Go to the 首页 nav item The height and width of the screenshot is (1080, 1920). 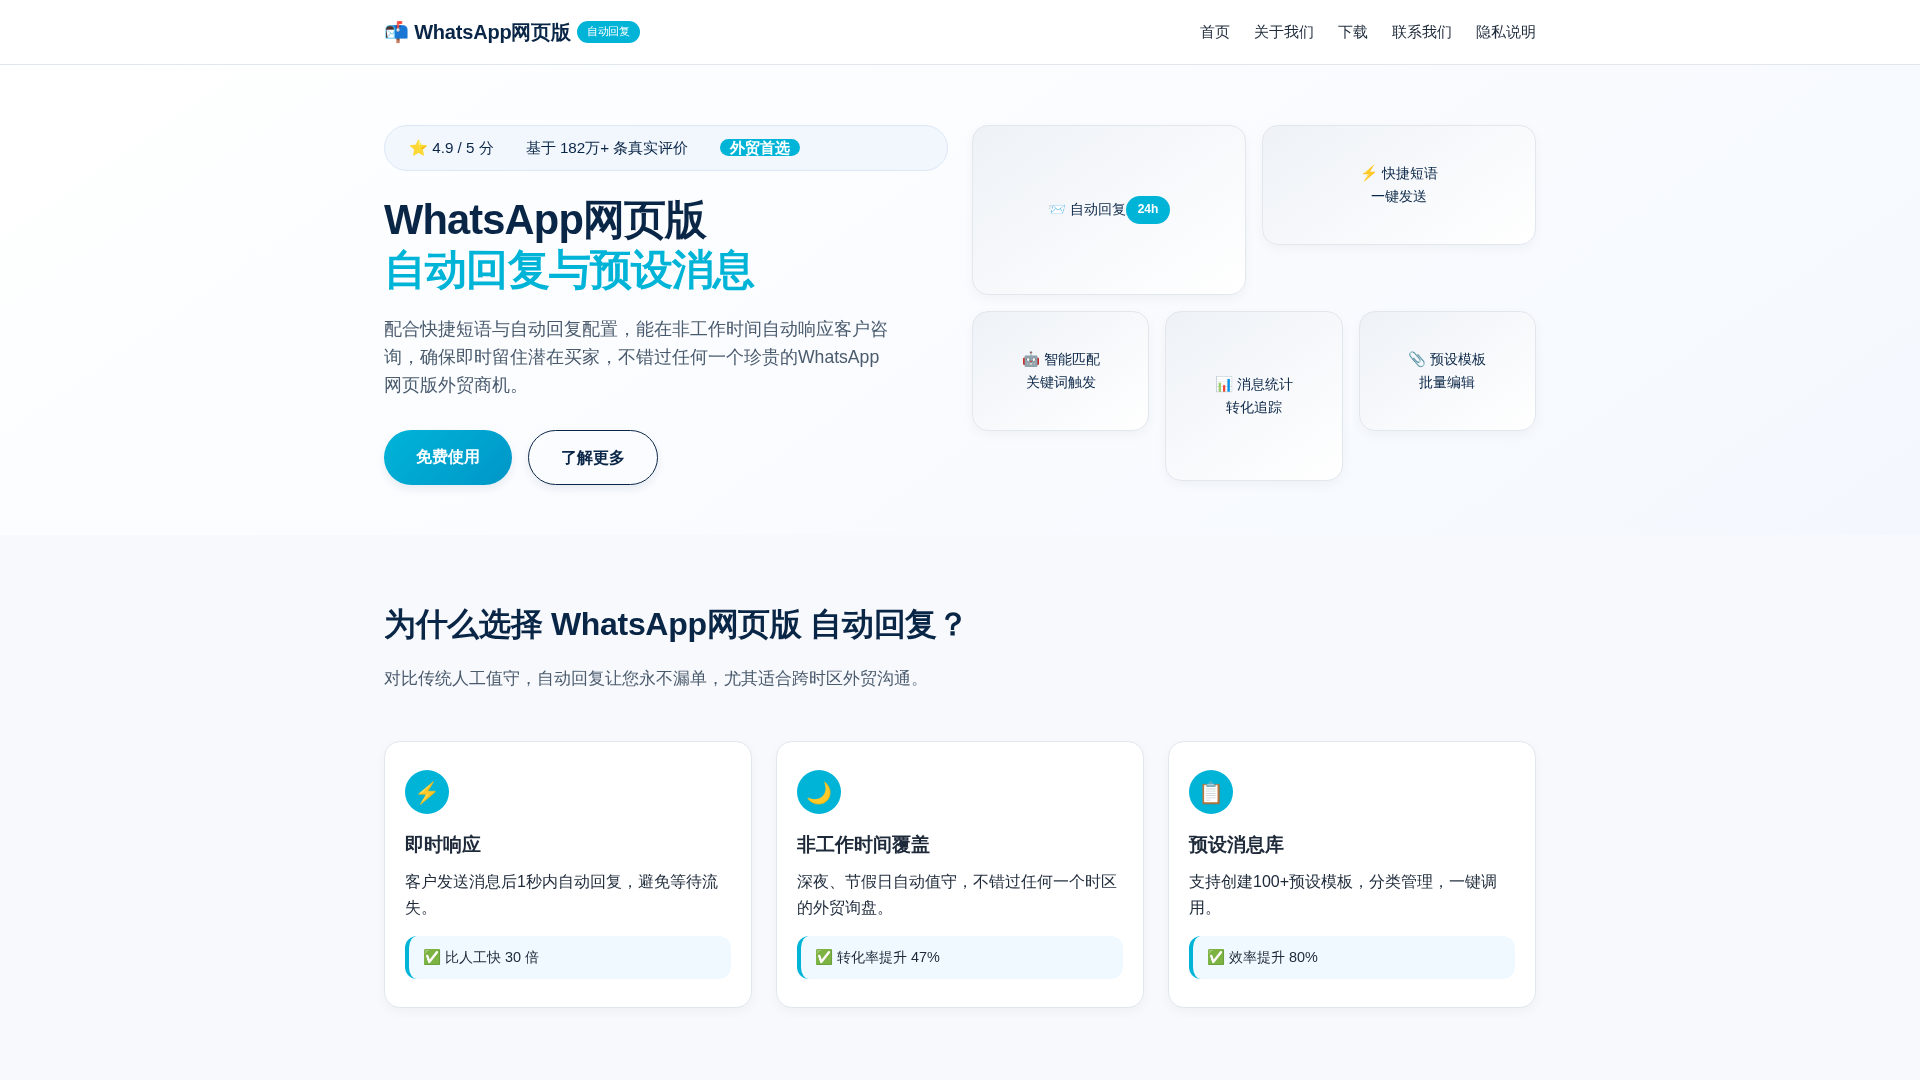[x=1215, y=32]
